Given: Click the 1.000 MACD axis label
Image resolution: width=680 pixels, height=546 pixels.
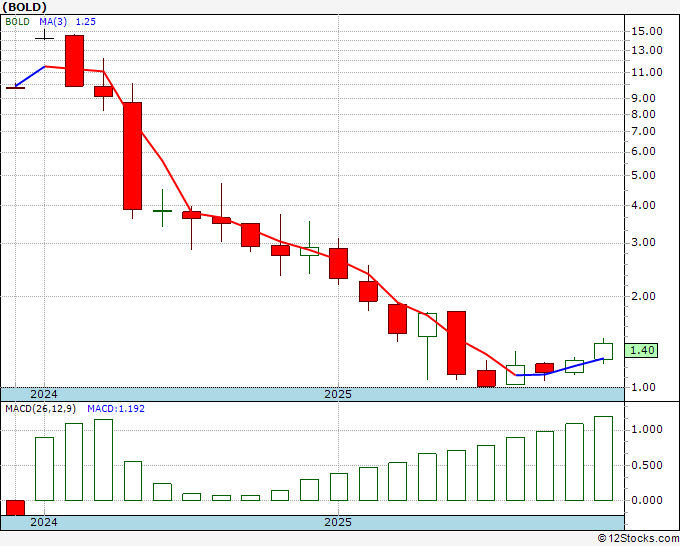Looking at the screenshot, I should (647, 429).
